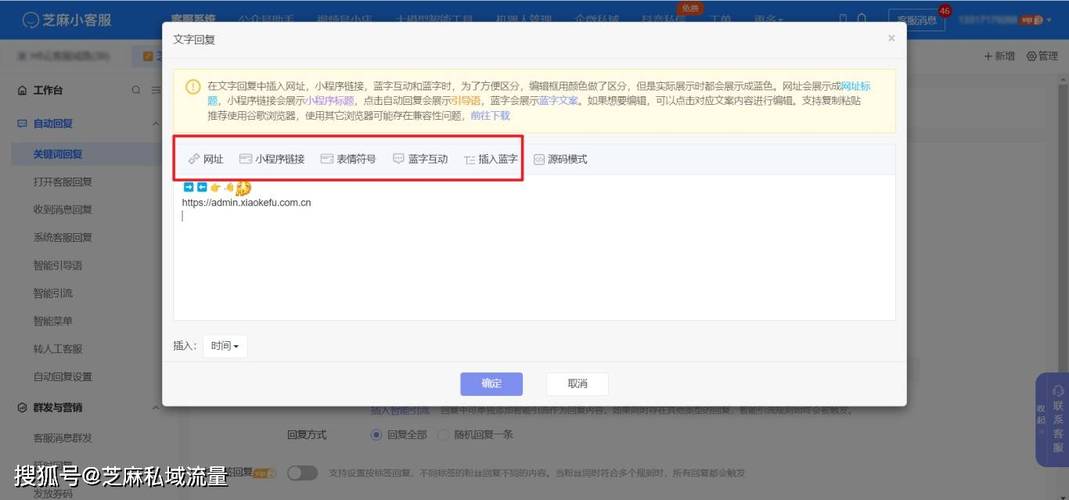
Task: Open the 更多 menu in the top navigation
Action: pyautogui.click(x=768, y=19)
